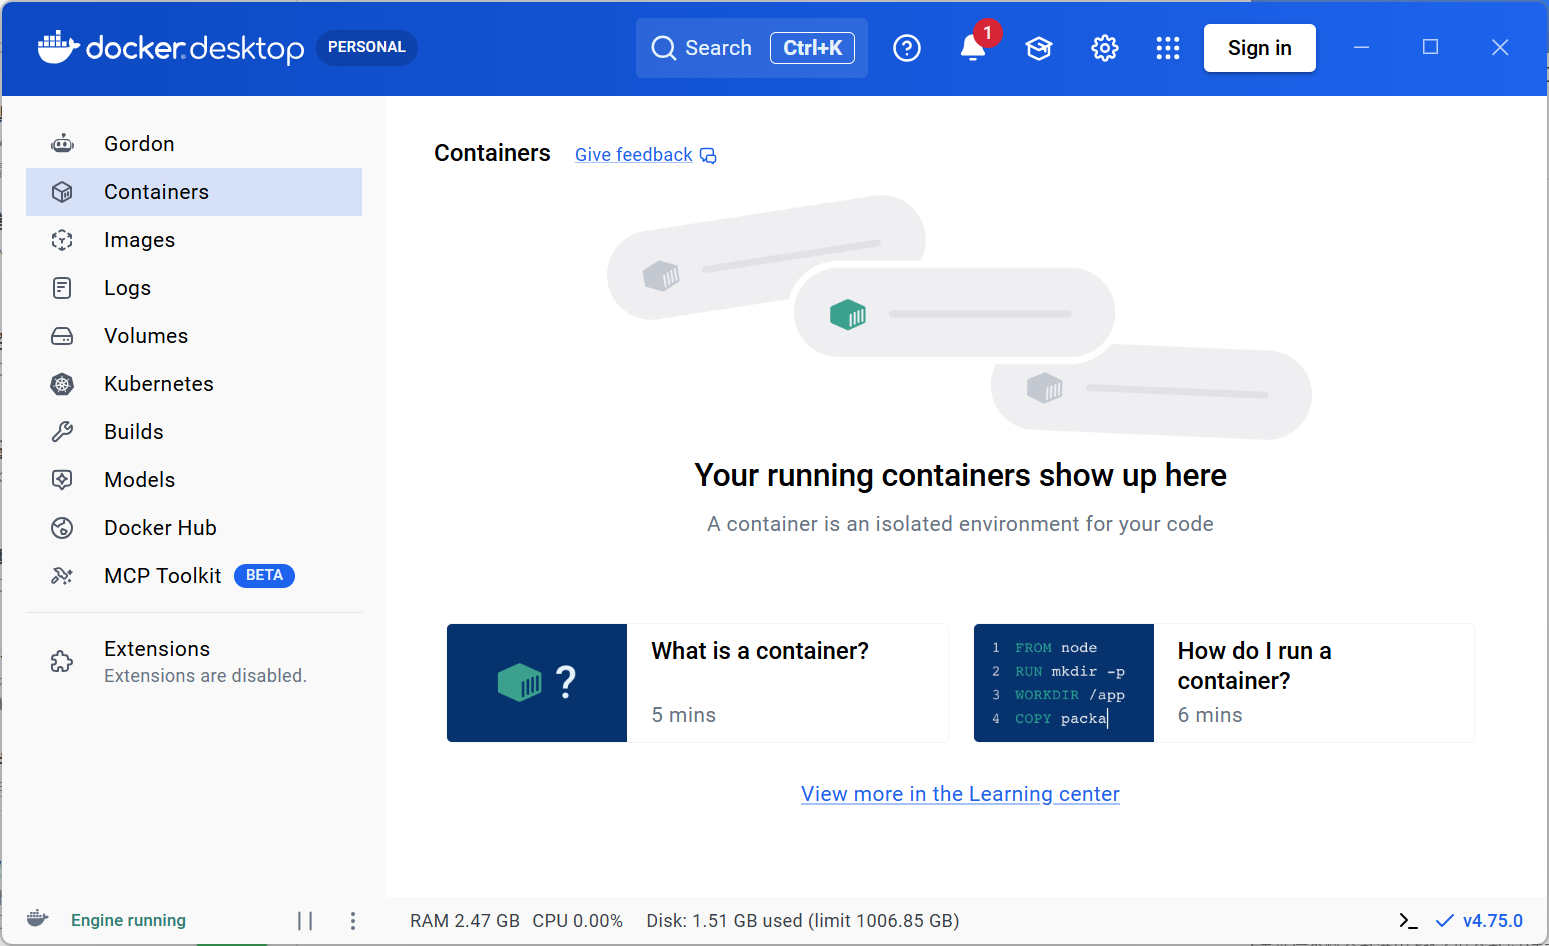Click the Ctrl+K shortcut badge
The height and width of the screenshot is (946, 1549).
[812, 48]
